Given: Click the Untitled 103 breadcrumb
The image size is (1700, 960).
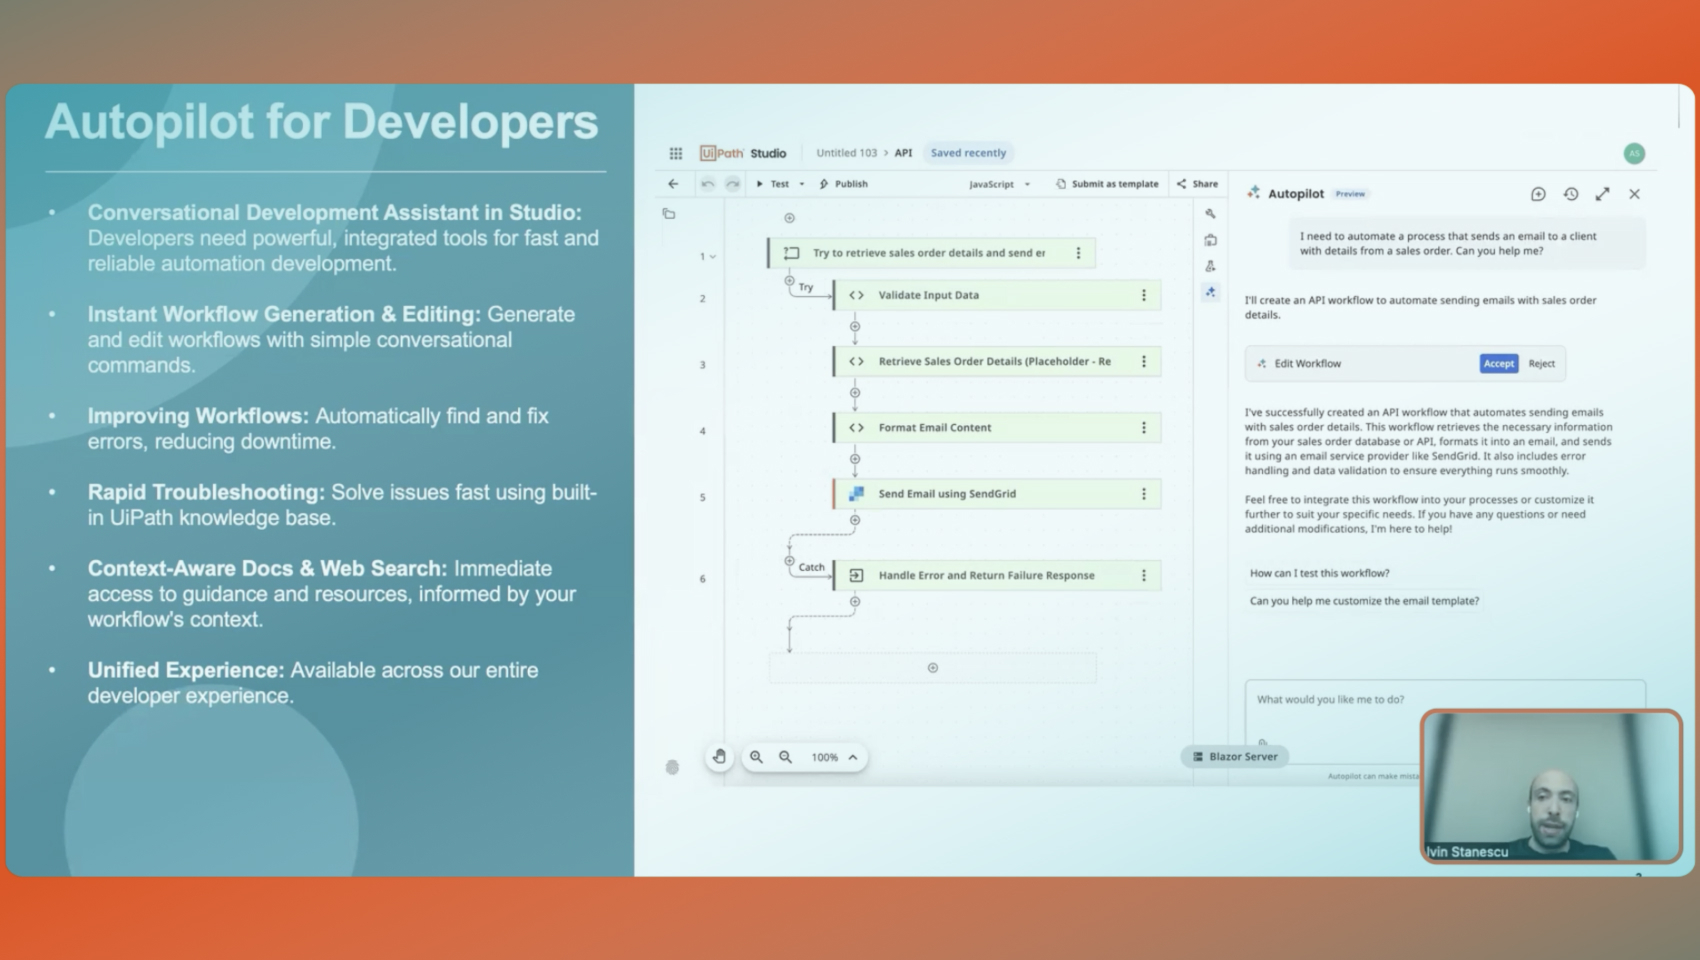Looking at the screenshot, I should click(x=846, y=153).
